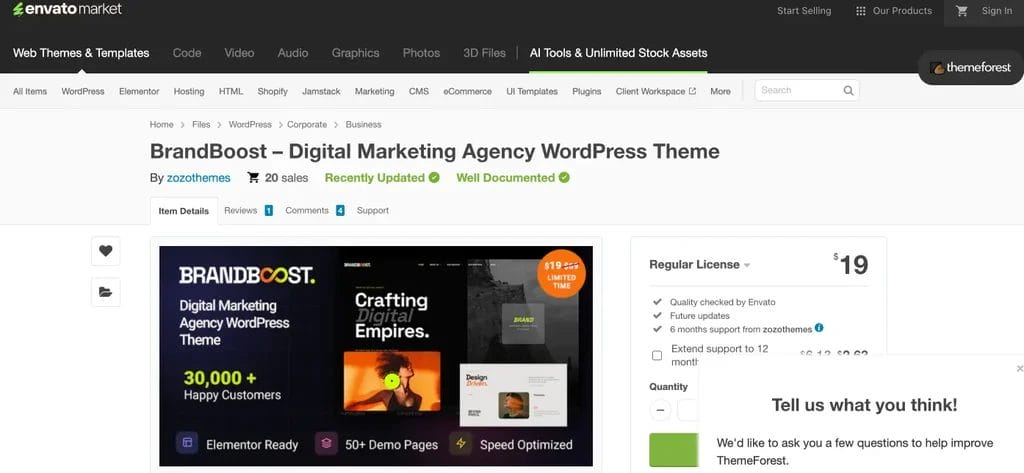Viewport: 1024px width, 473px height.
Task: Open the Comments tab
Action: click(315, 210)
